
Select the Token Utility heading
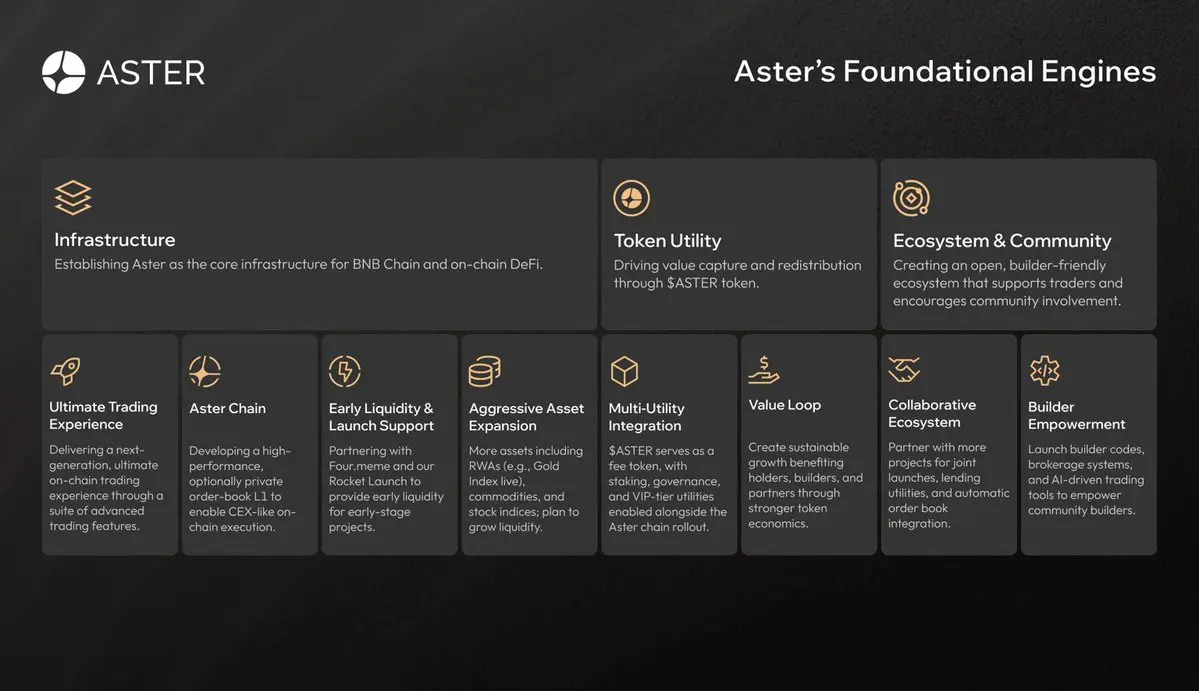667,241
